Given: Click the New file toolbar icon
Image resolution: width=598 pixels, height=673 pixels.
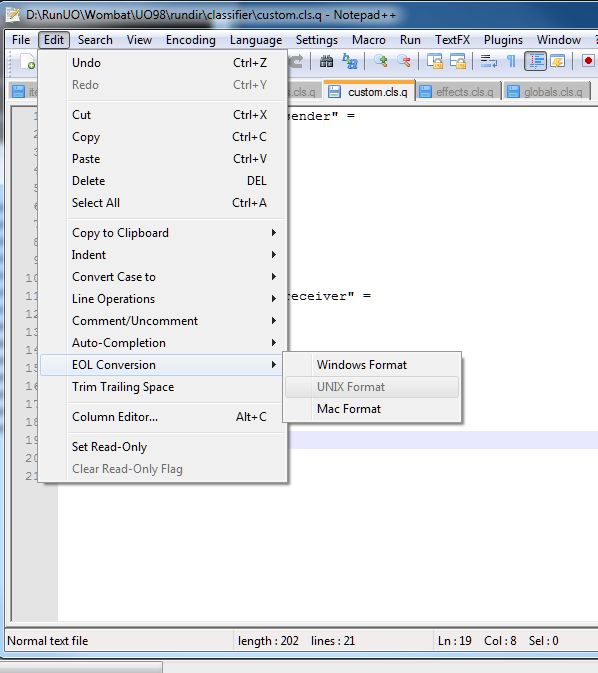Looking at the screenshot, I should click(x=28, y=62).
